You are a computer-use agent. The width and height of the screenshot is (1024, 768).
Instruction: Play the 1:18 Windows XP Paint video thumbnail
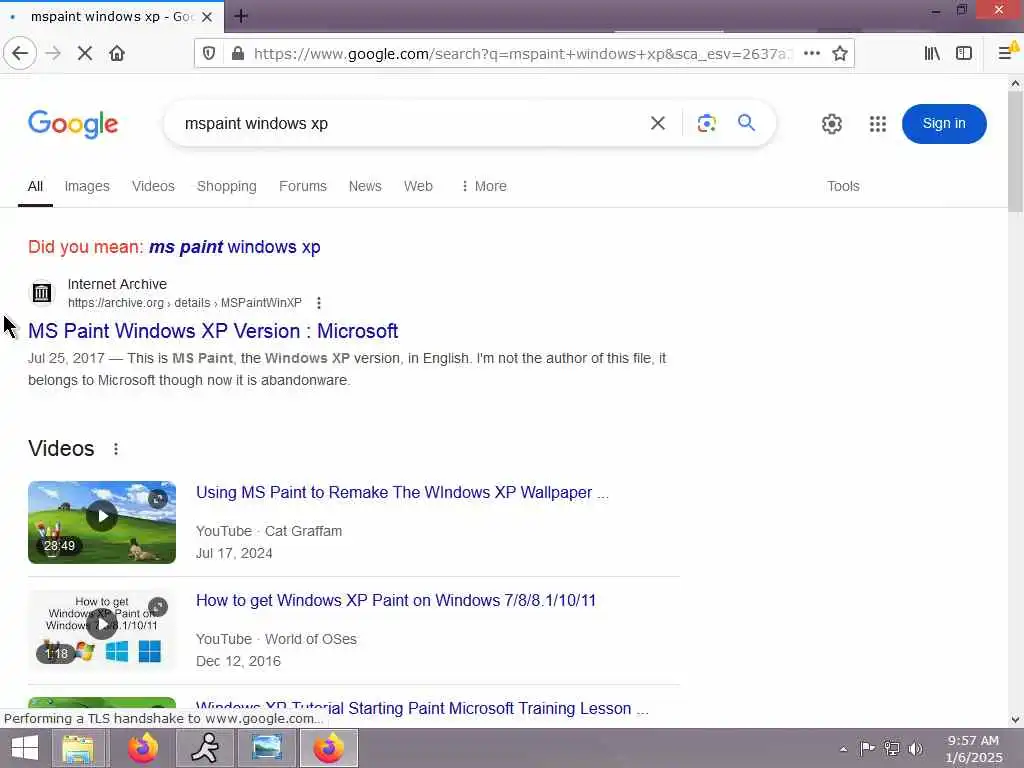click(x=102, y=630)
